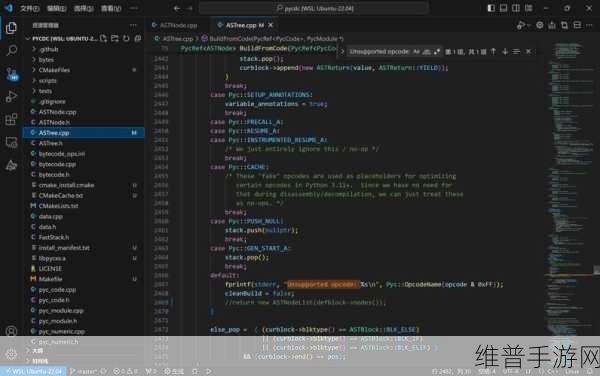Open ASTNode.h in the explorer

click(x=84, y=122)
